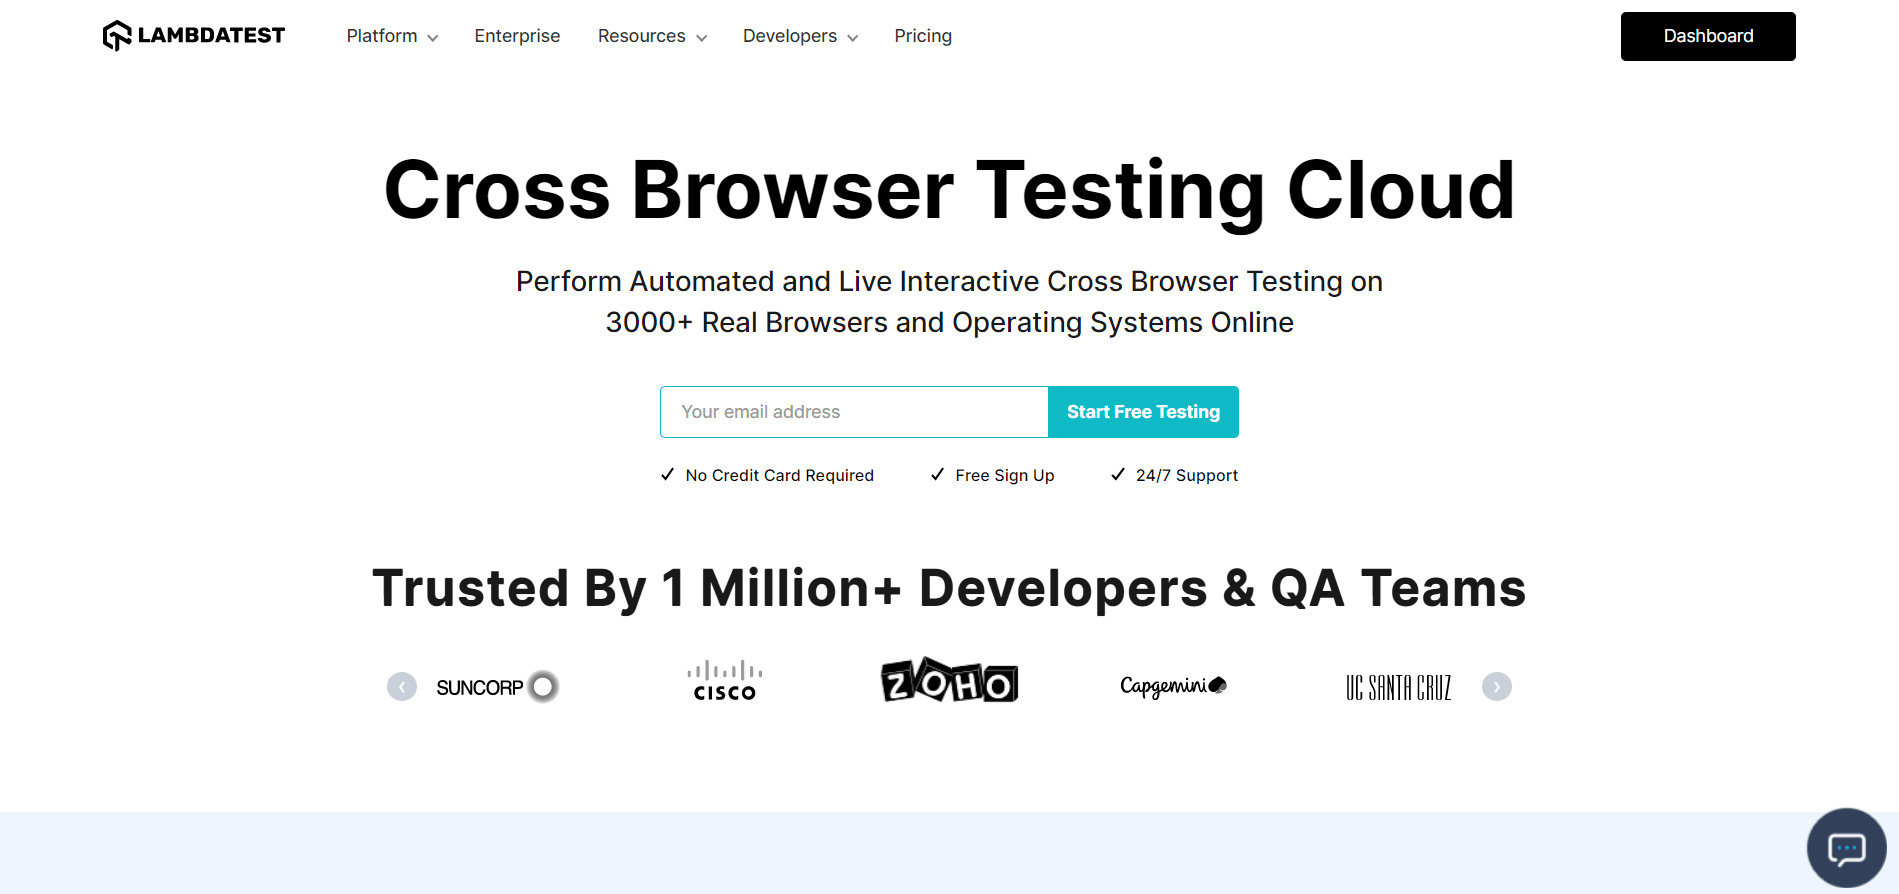Image resolution: width=1899 pixels, height=894 pixels.
Task: Click the Cisco logo
Action: click(x=724, y=681)
